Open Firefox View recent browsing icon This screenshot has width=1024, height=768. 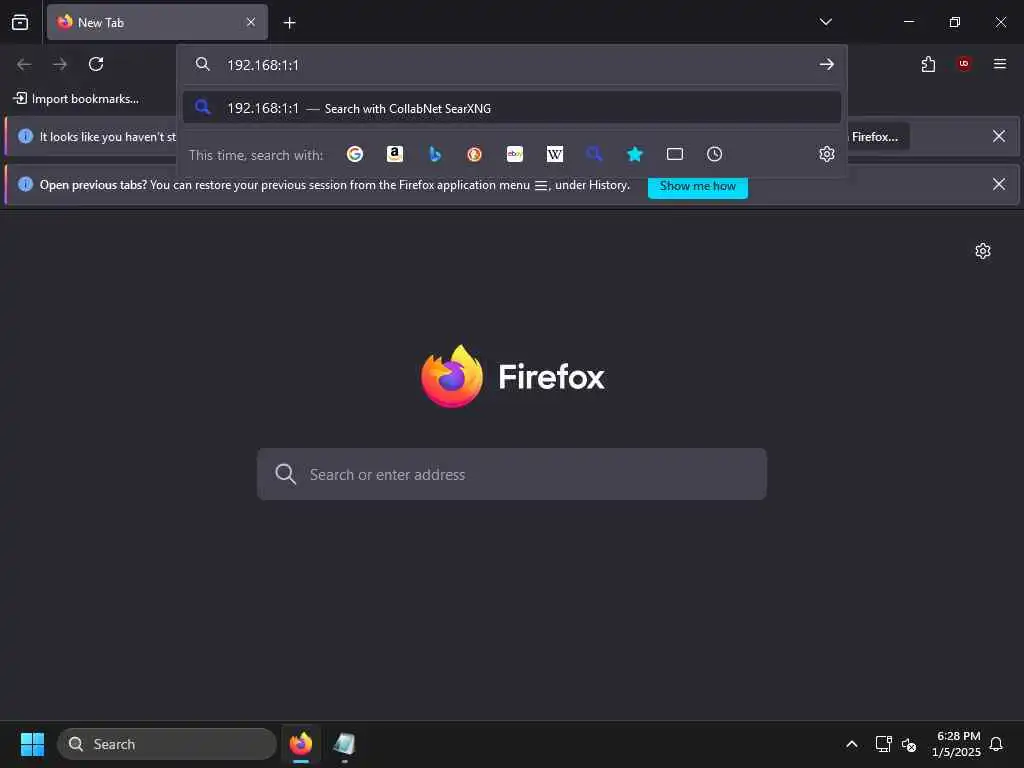click(x=20, y=22)
